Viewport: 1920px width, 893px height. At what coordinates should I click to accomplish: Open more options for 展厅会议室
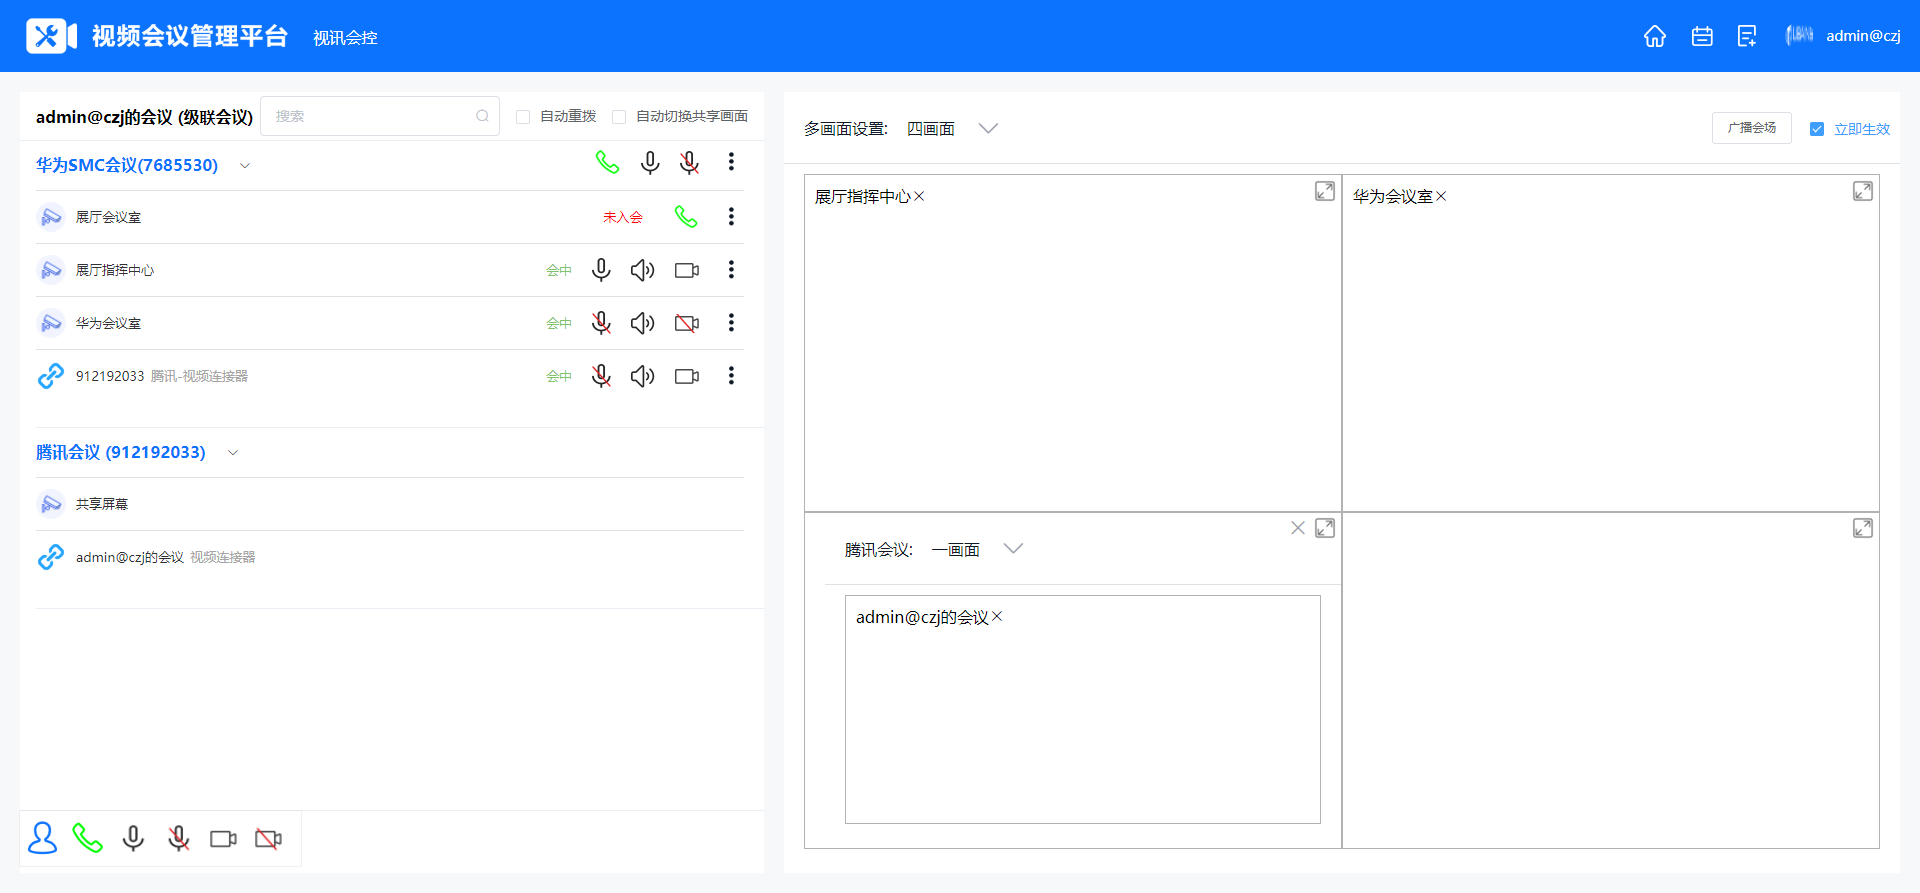click(731, 216)
